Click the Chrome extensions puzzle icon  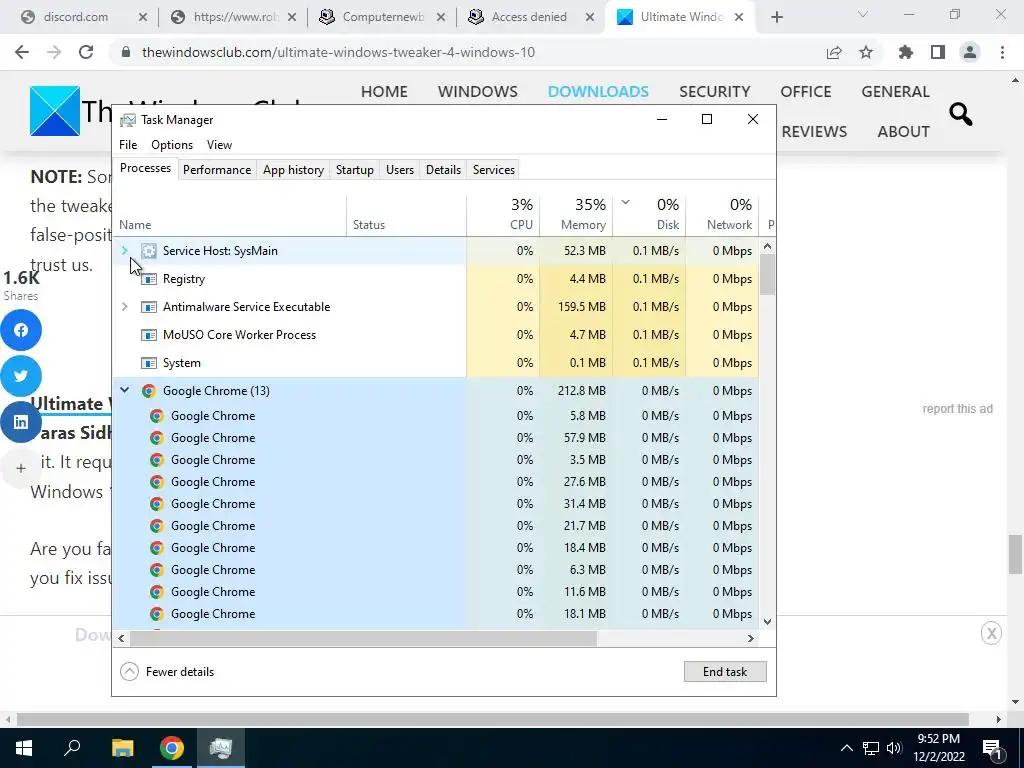click(905, 52)
